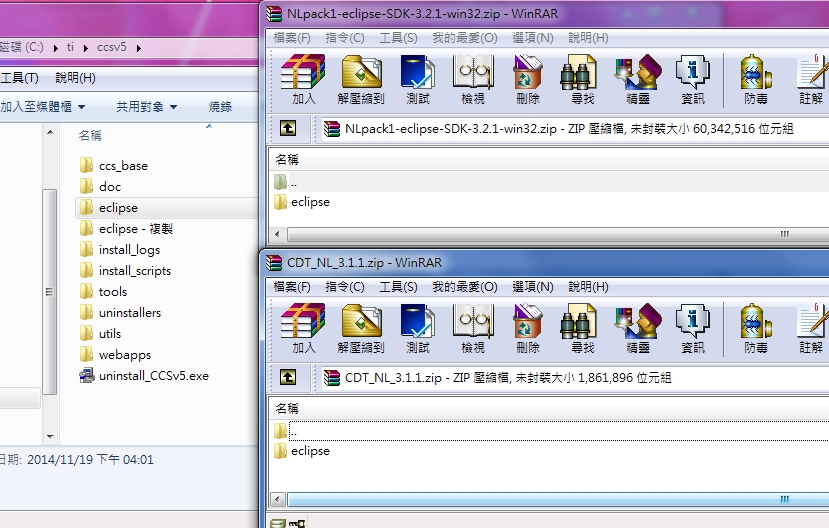
Task: Click Wizard (精靈) icon in NLpack1 WinRAR window
Action: click(638, 79)
